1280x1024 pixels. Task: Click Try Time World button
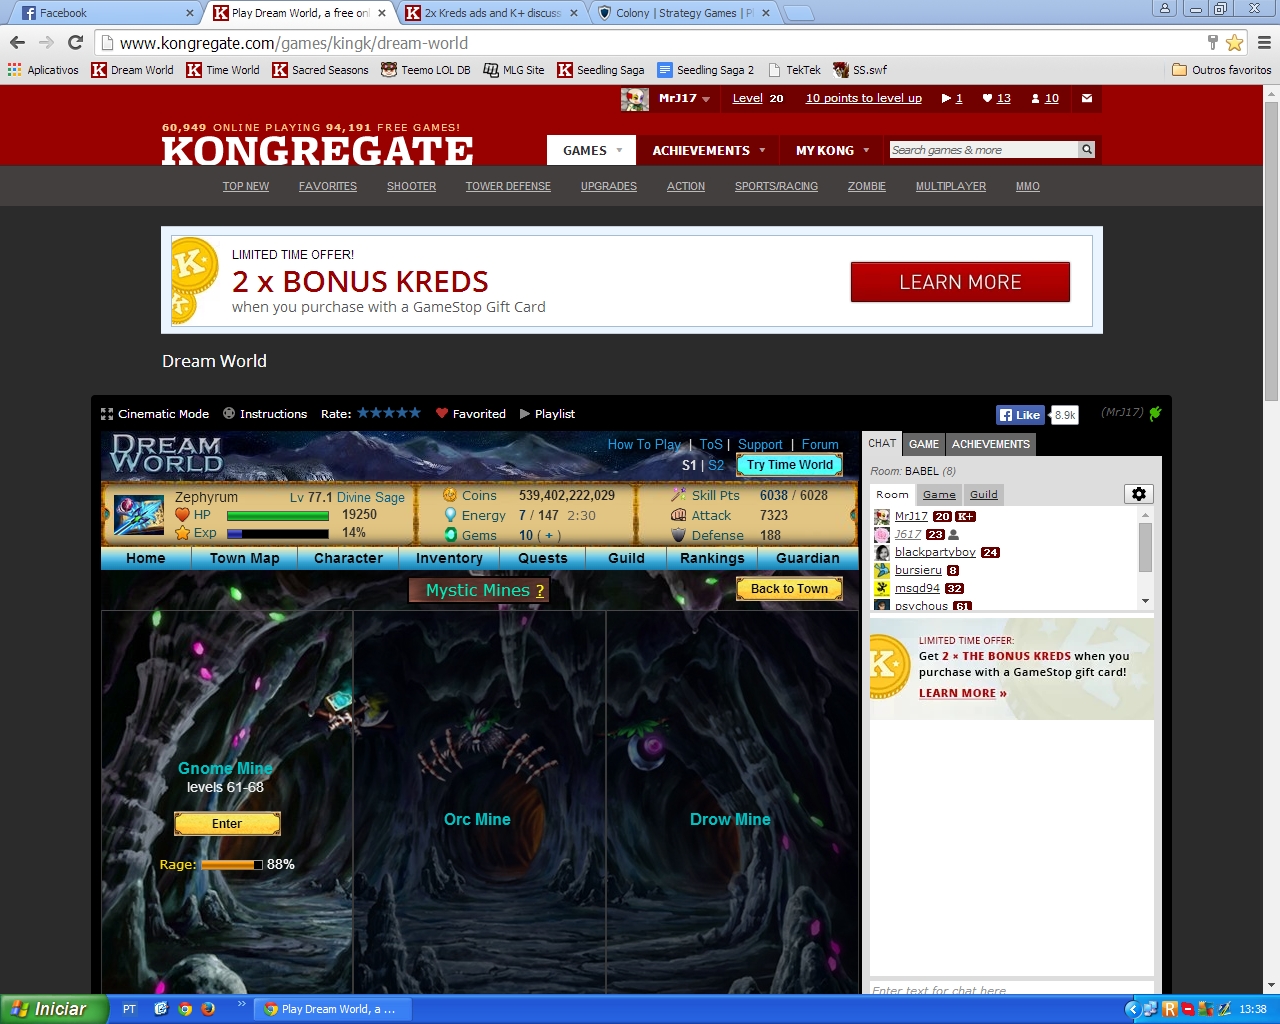click(x=789, y=465)
